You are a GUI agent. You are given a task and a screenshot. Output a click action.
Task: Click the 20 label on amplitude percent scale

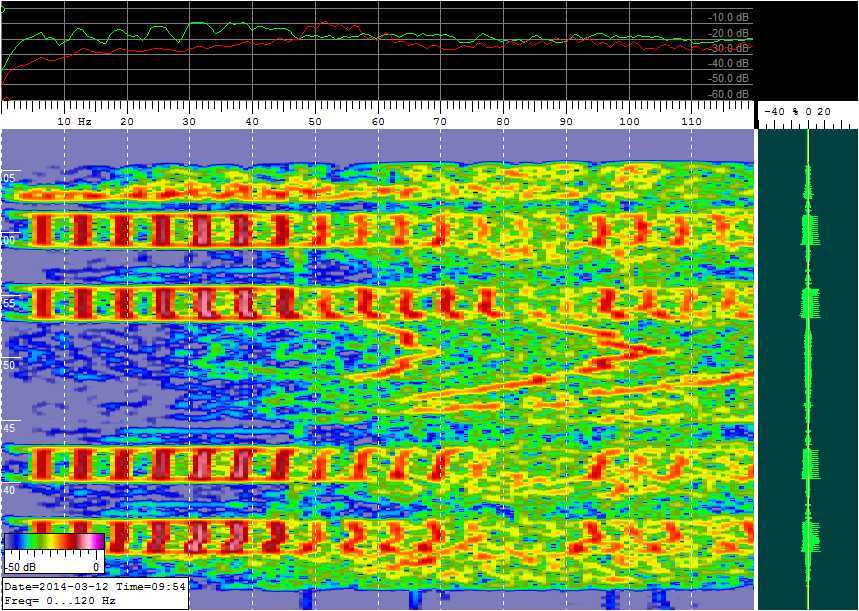click(x=823, y=111)
